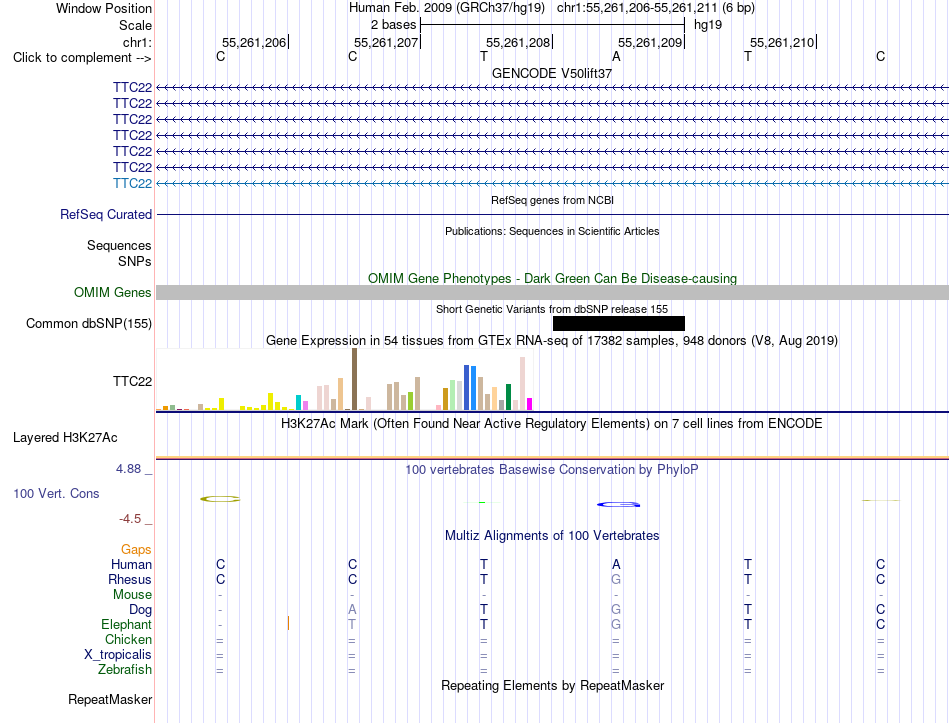Click the black dbSNP variant block
This screenshot has height=723, width=950.
click(619, 324)
